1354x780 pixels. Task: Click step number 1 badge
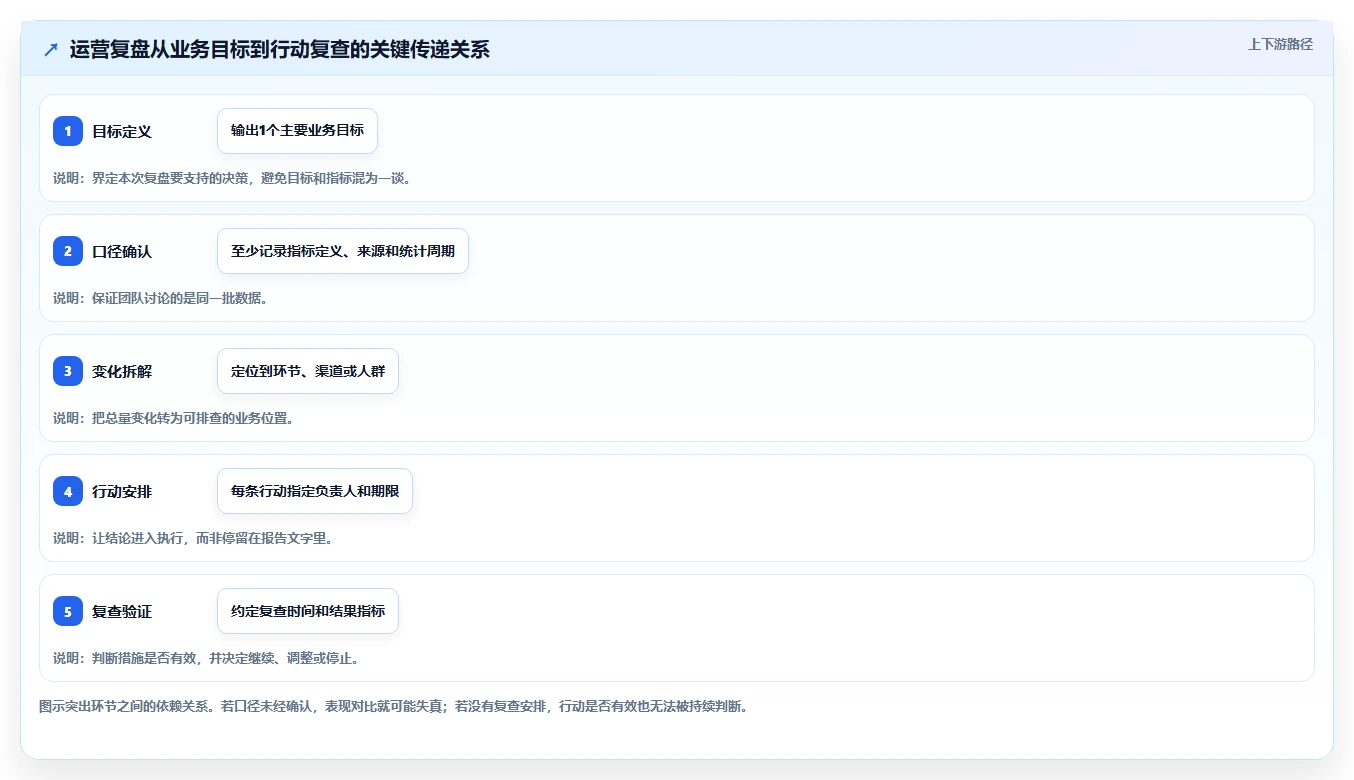(x=68, y=131)
